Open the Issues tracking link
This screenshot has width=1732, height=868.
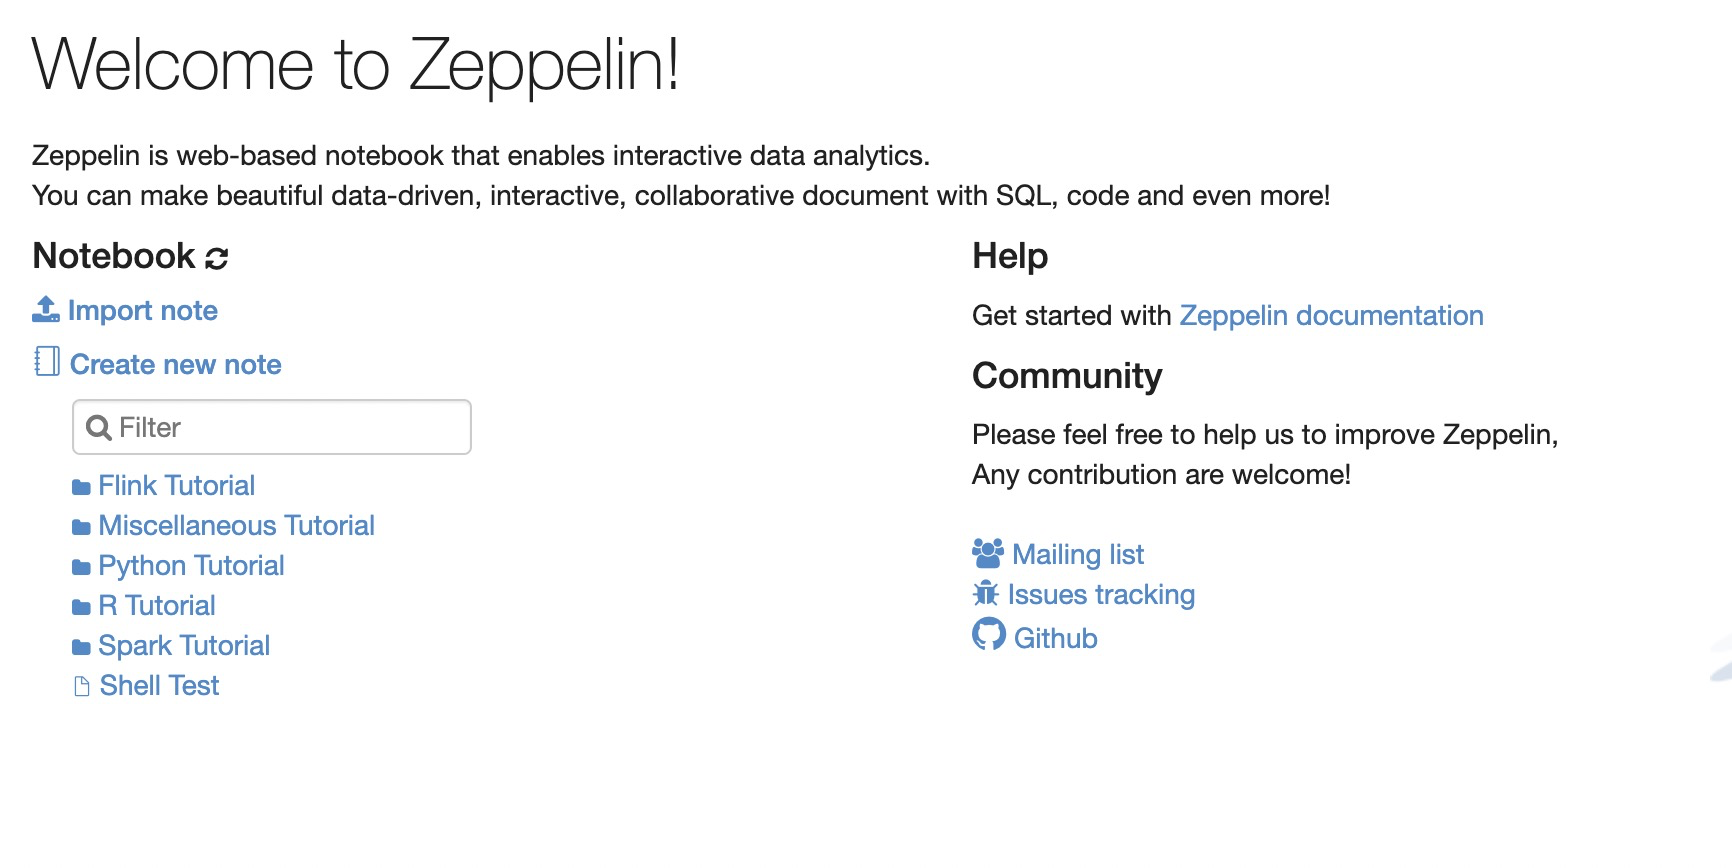pos(1101,595)
